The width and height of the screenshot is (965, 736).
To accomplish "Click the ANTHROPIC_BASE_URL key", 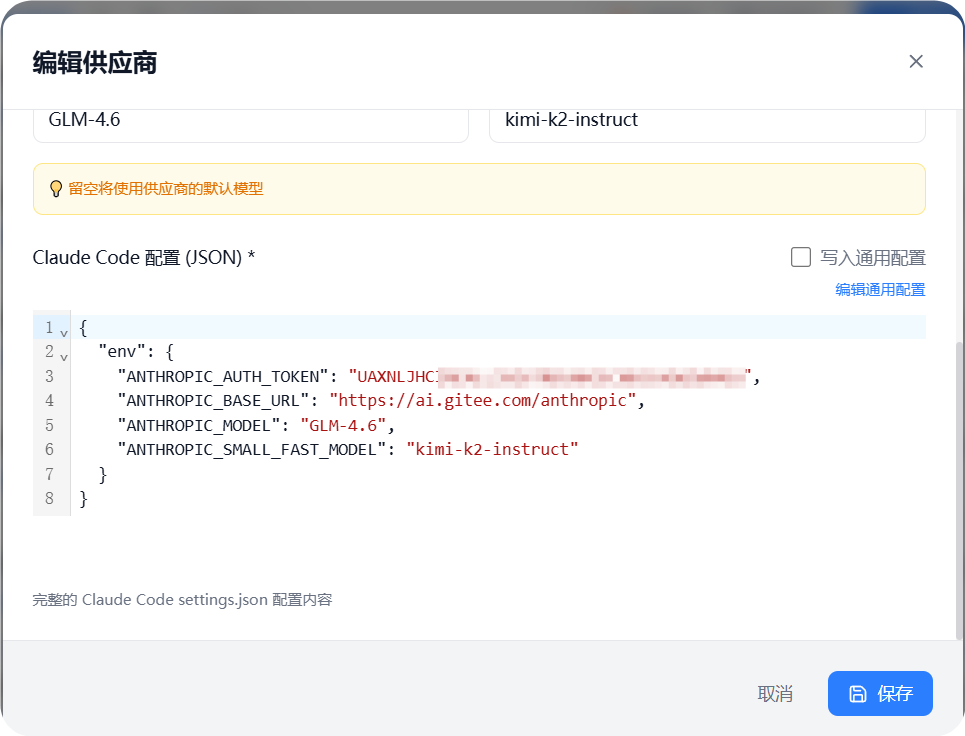I will [x=213, y=401].
